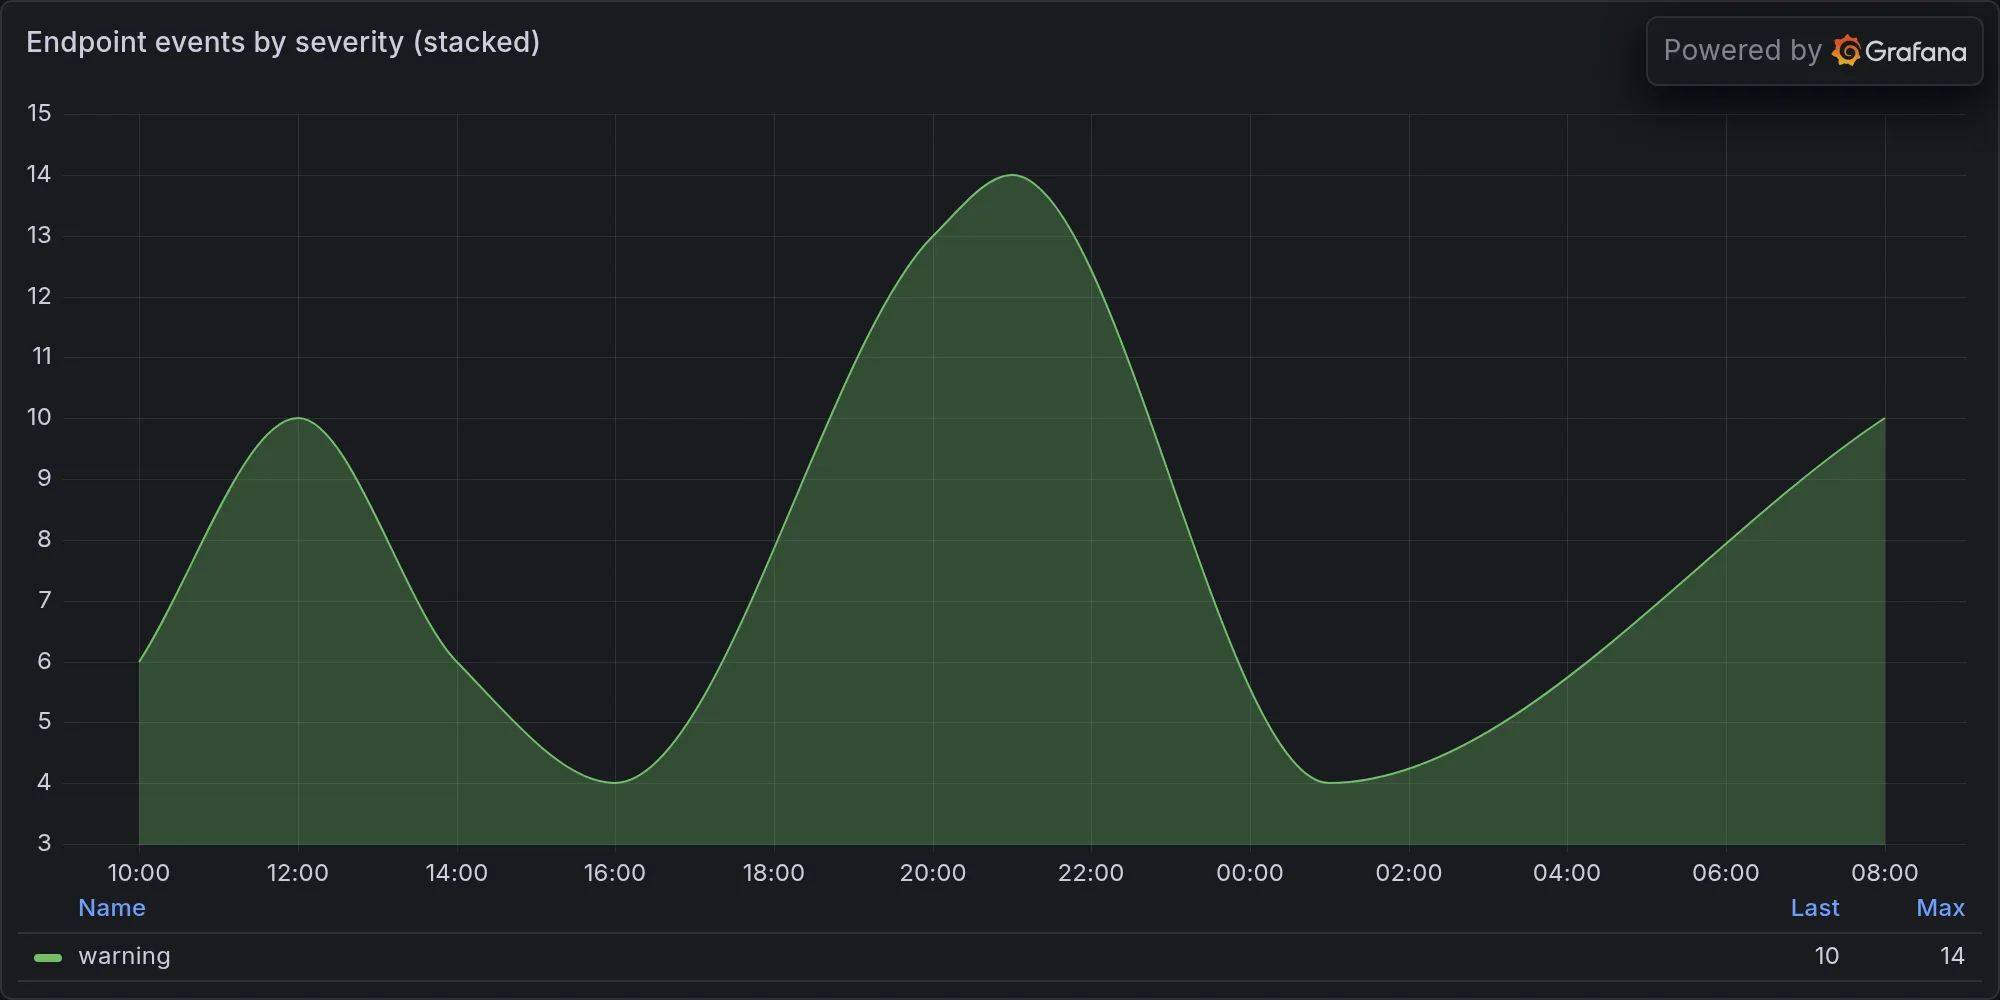This screenshot has height=1000, width=2000.
Task: Click the 3 y-axis label
Action: coord(44,843)
